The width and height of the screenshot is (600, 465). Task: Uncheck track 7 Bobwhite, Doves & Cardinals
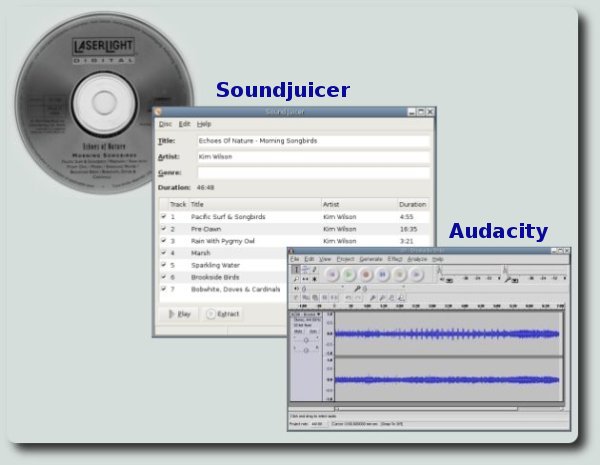click(164, 289)
